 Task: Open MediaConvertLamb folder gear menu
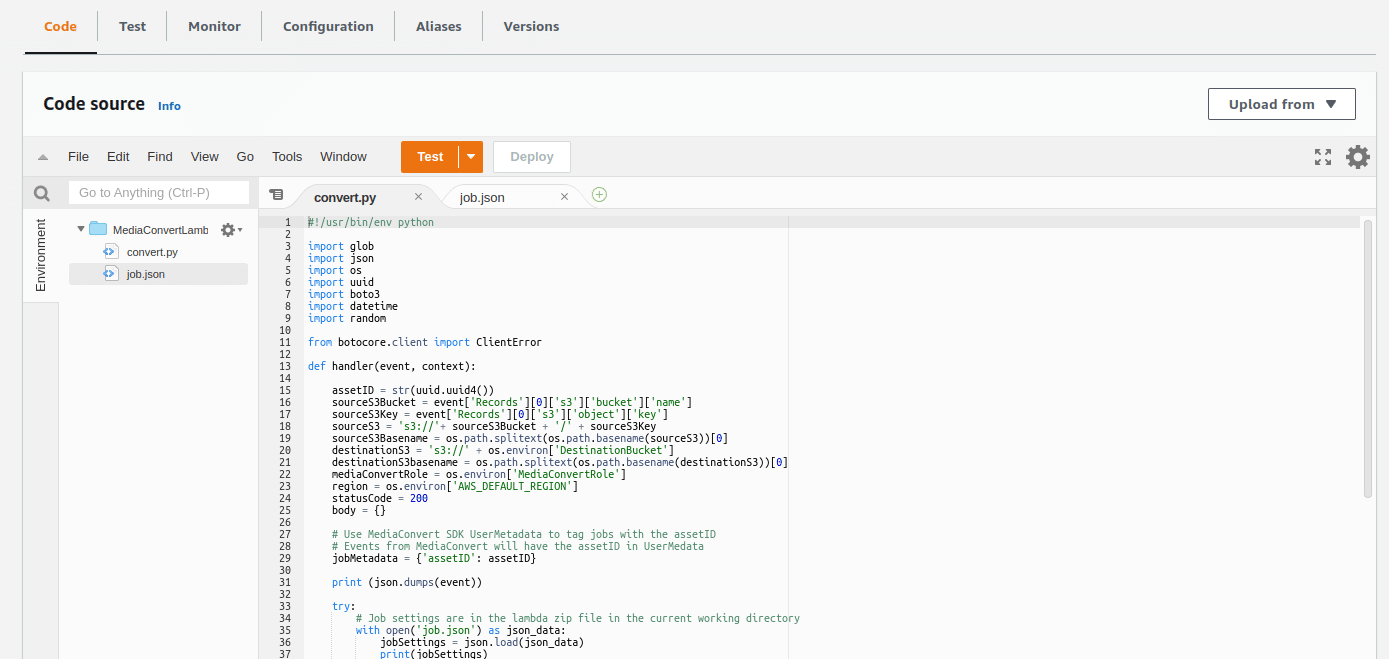pyautogui.click(x=229, y=230)
